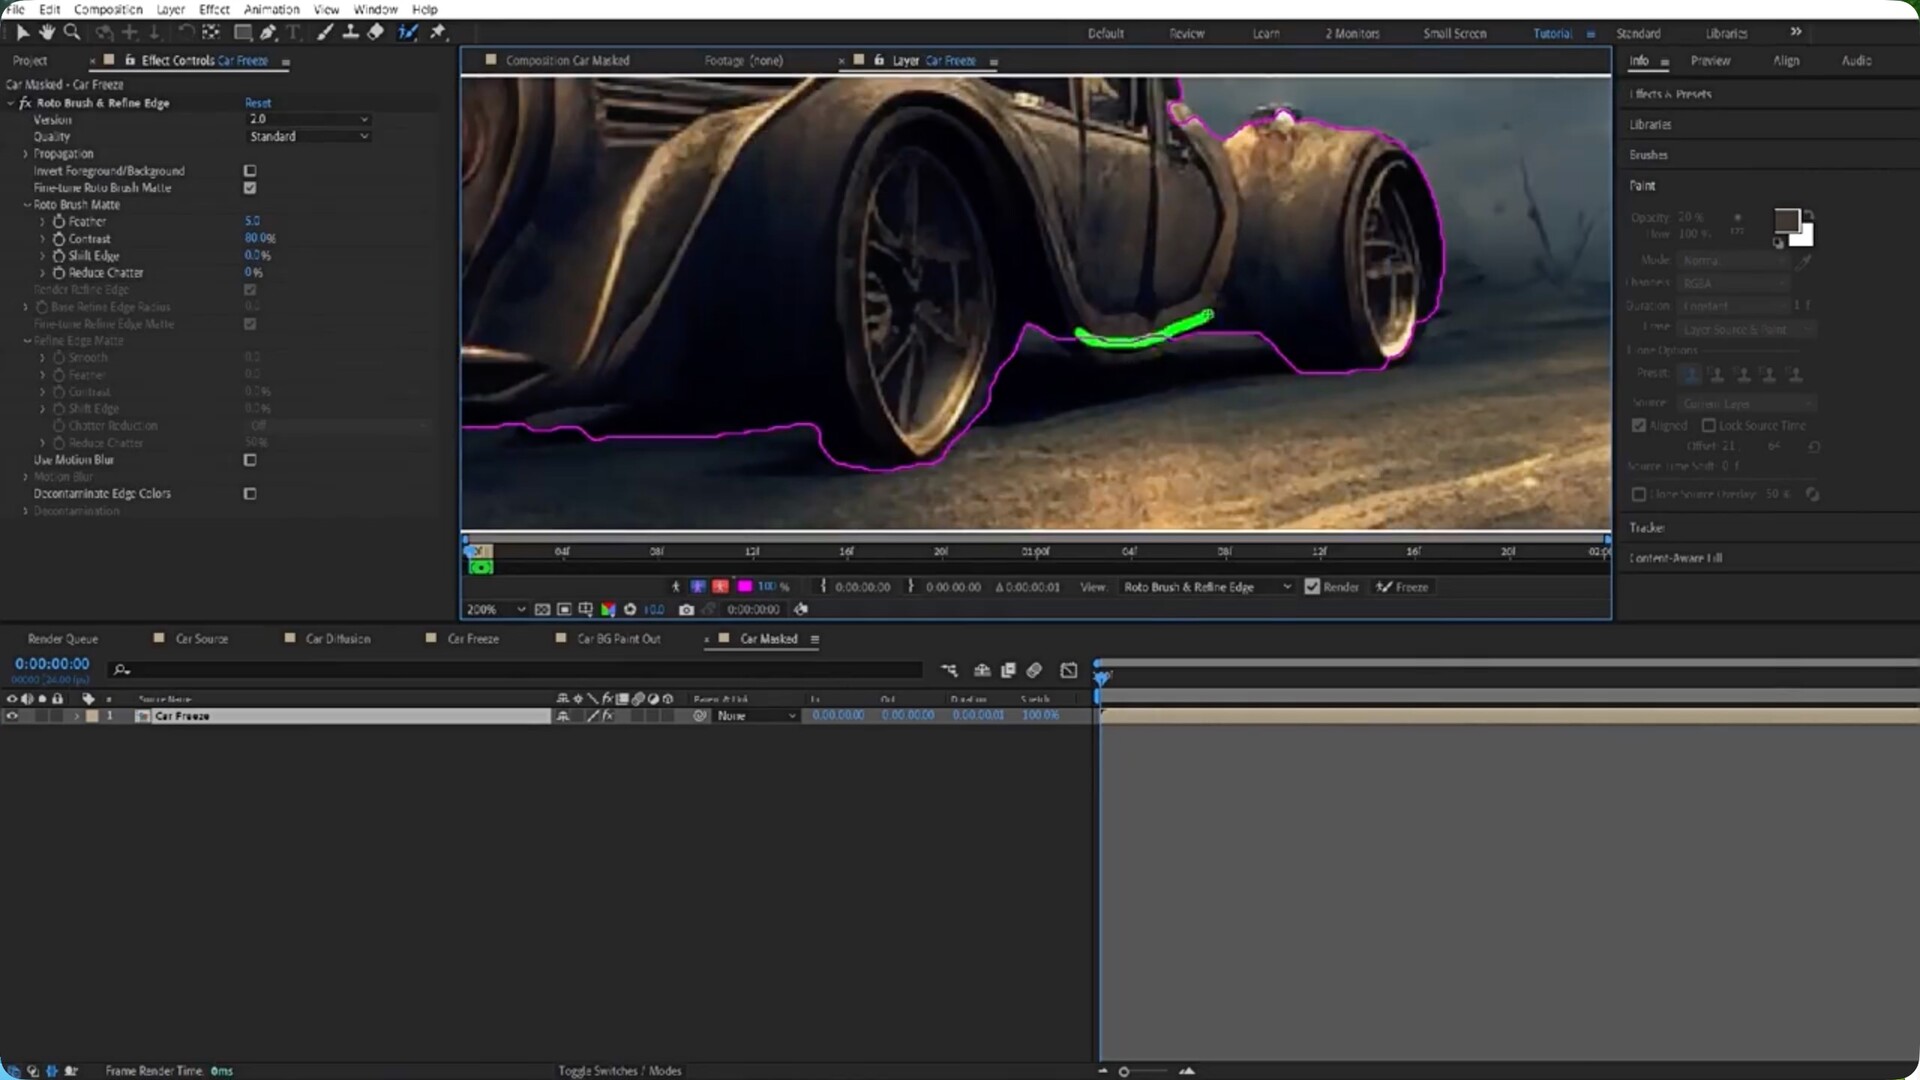Pick the Hand tool

(46, 32)
